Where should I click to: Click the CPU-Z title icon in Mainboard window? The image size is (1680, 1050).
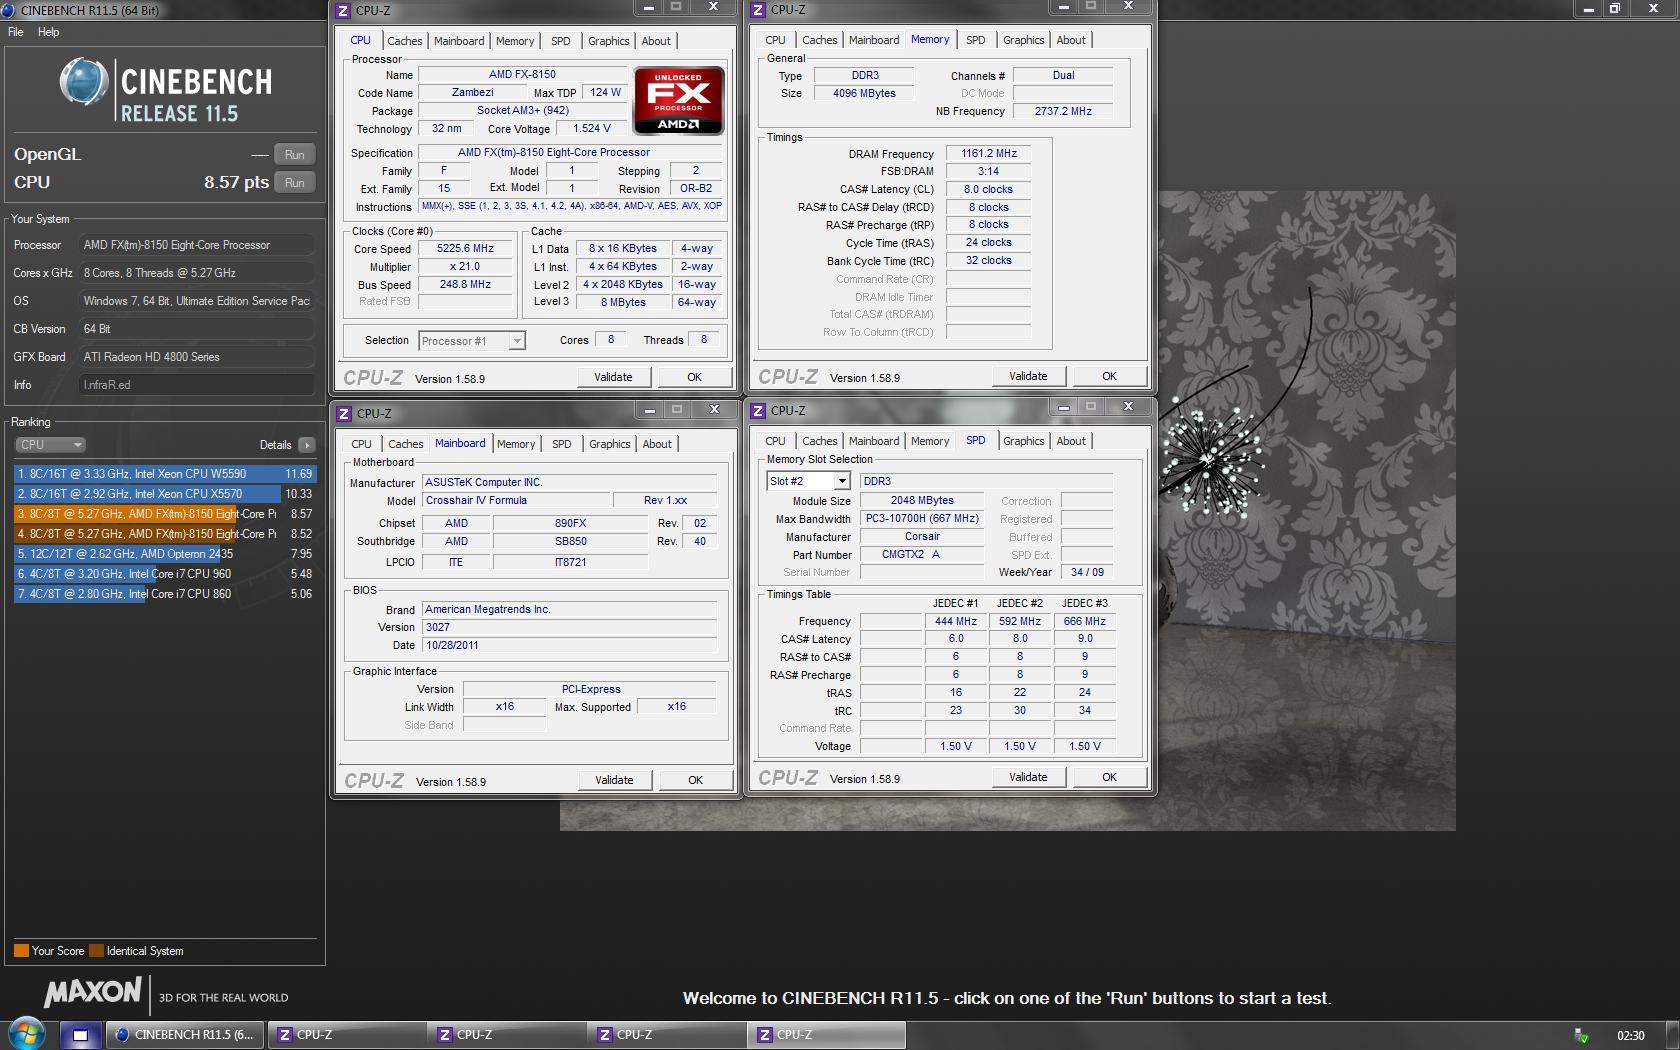click(344, 413)
